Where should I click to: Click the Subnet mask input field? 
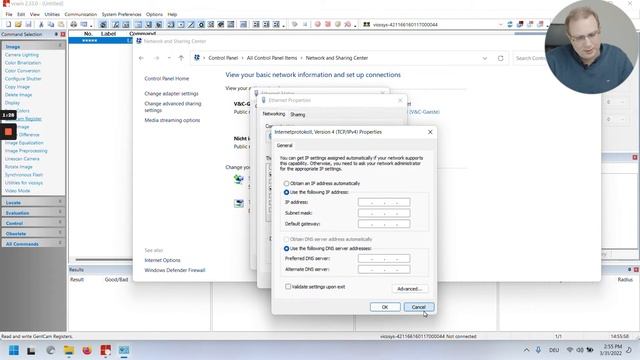pyautogui.click(x=384, y=213)
